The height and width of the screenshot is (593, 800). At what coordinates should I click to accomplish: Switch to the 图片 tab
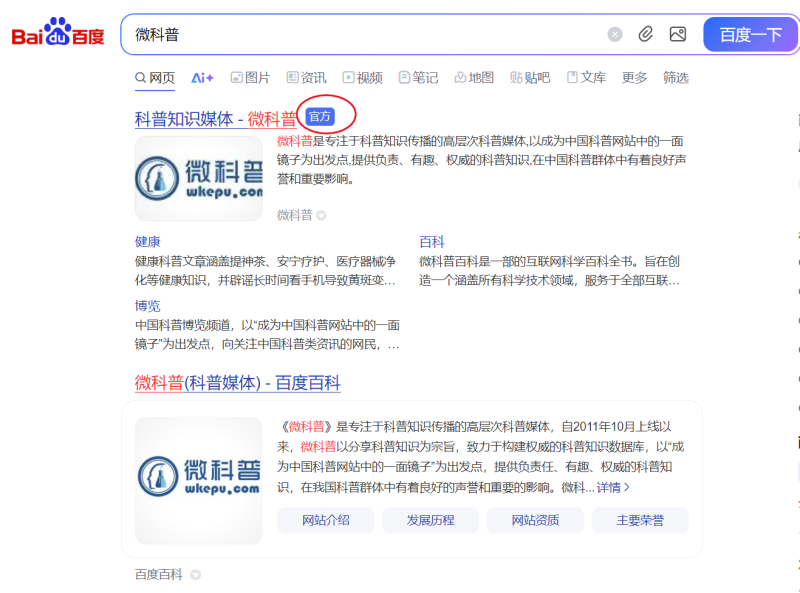[x=250, y=78]
